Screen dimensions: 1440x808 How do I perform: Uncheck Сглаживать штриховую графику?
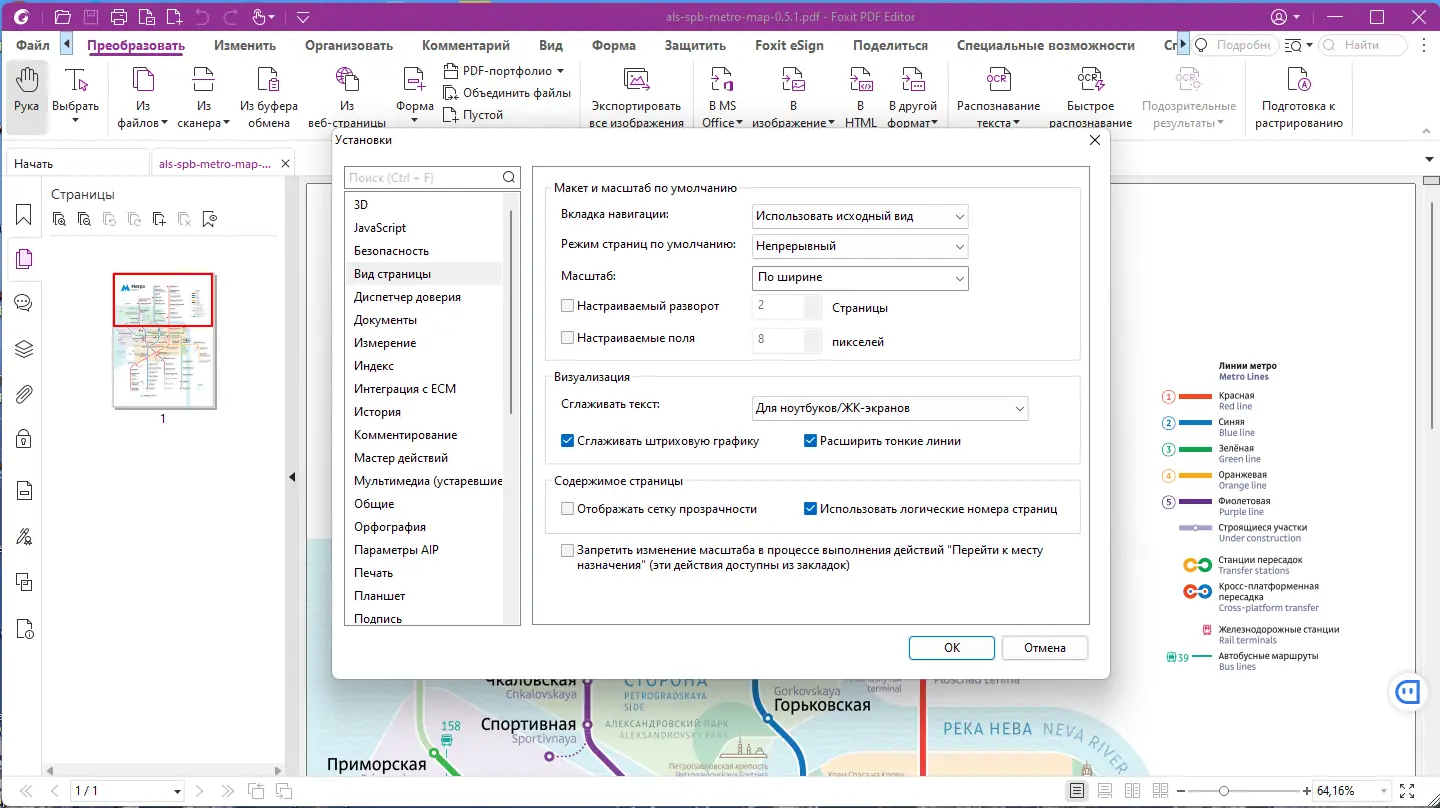pos(567,441)
